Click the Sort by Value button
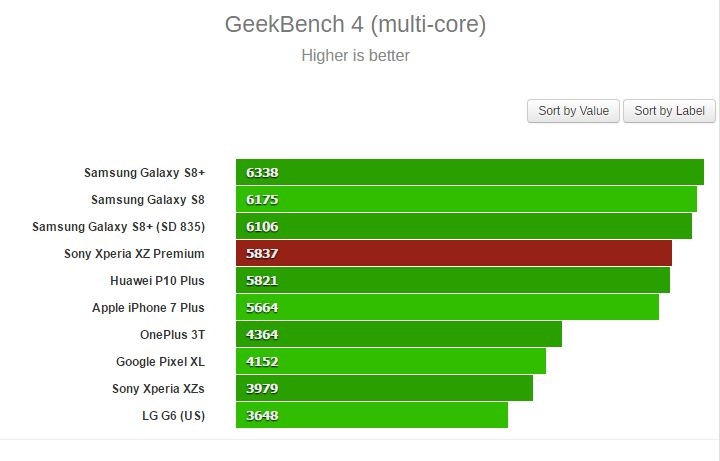 point(573,111)
